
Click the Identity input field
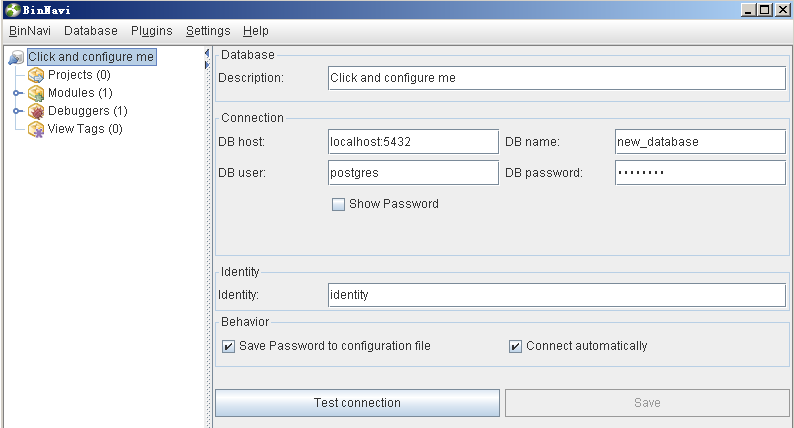557,295
